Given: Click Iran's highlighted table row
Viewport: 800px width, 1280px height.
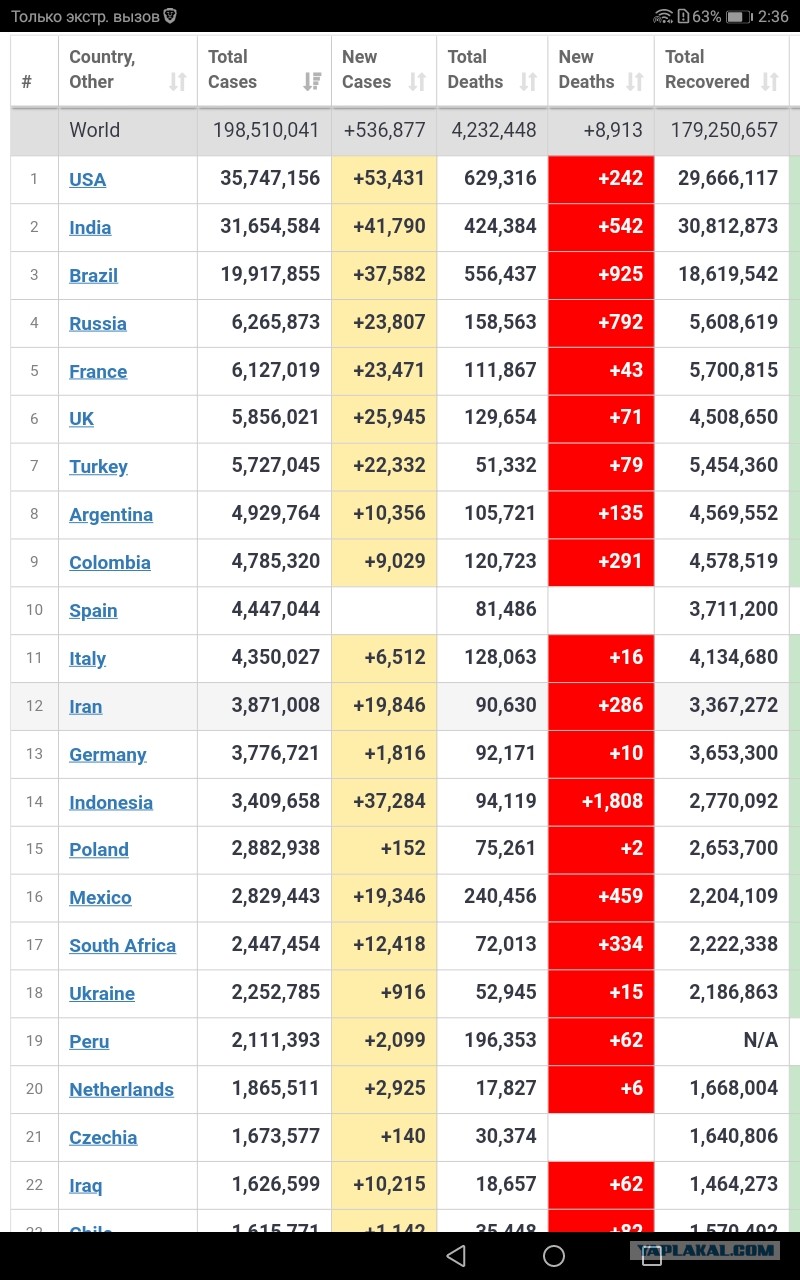Looking at the screenshot, I should point(400,706).
